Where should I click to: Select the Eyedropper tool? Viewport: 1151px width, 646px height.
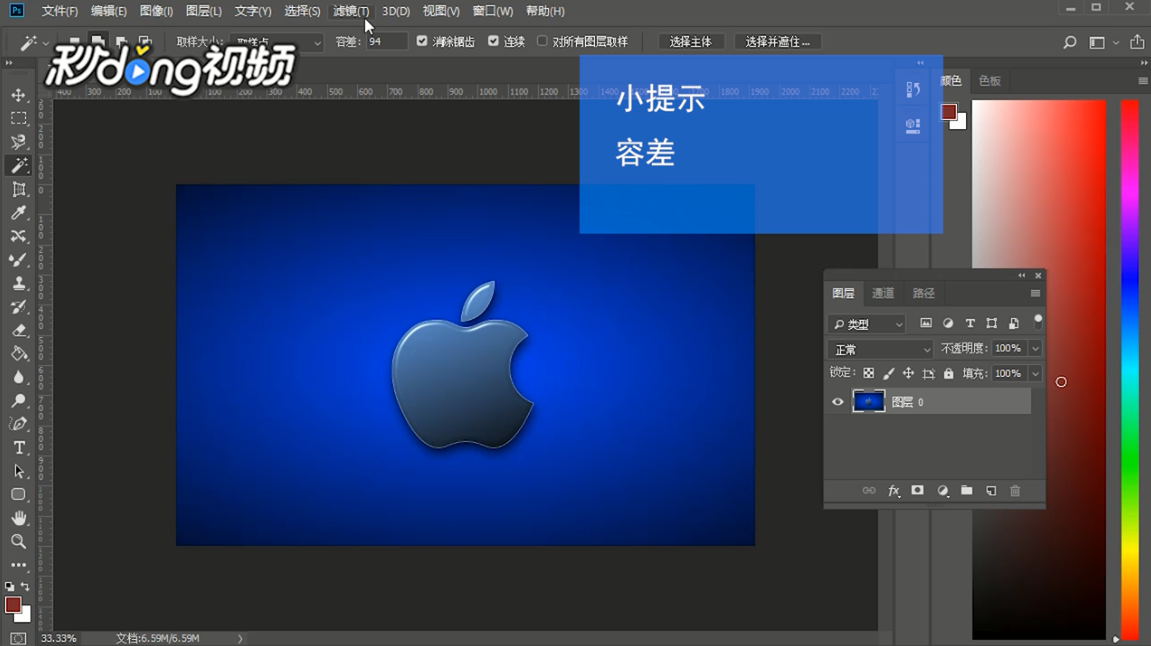pyautogui.click(x=19, y=213)
